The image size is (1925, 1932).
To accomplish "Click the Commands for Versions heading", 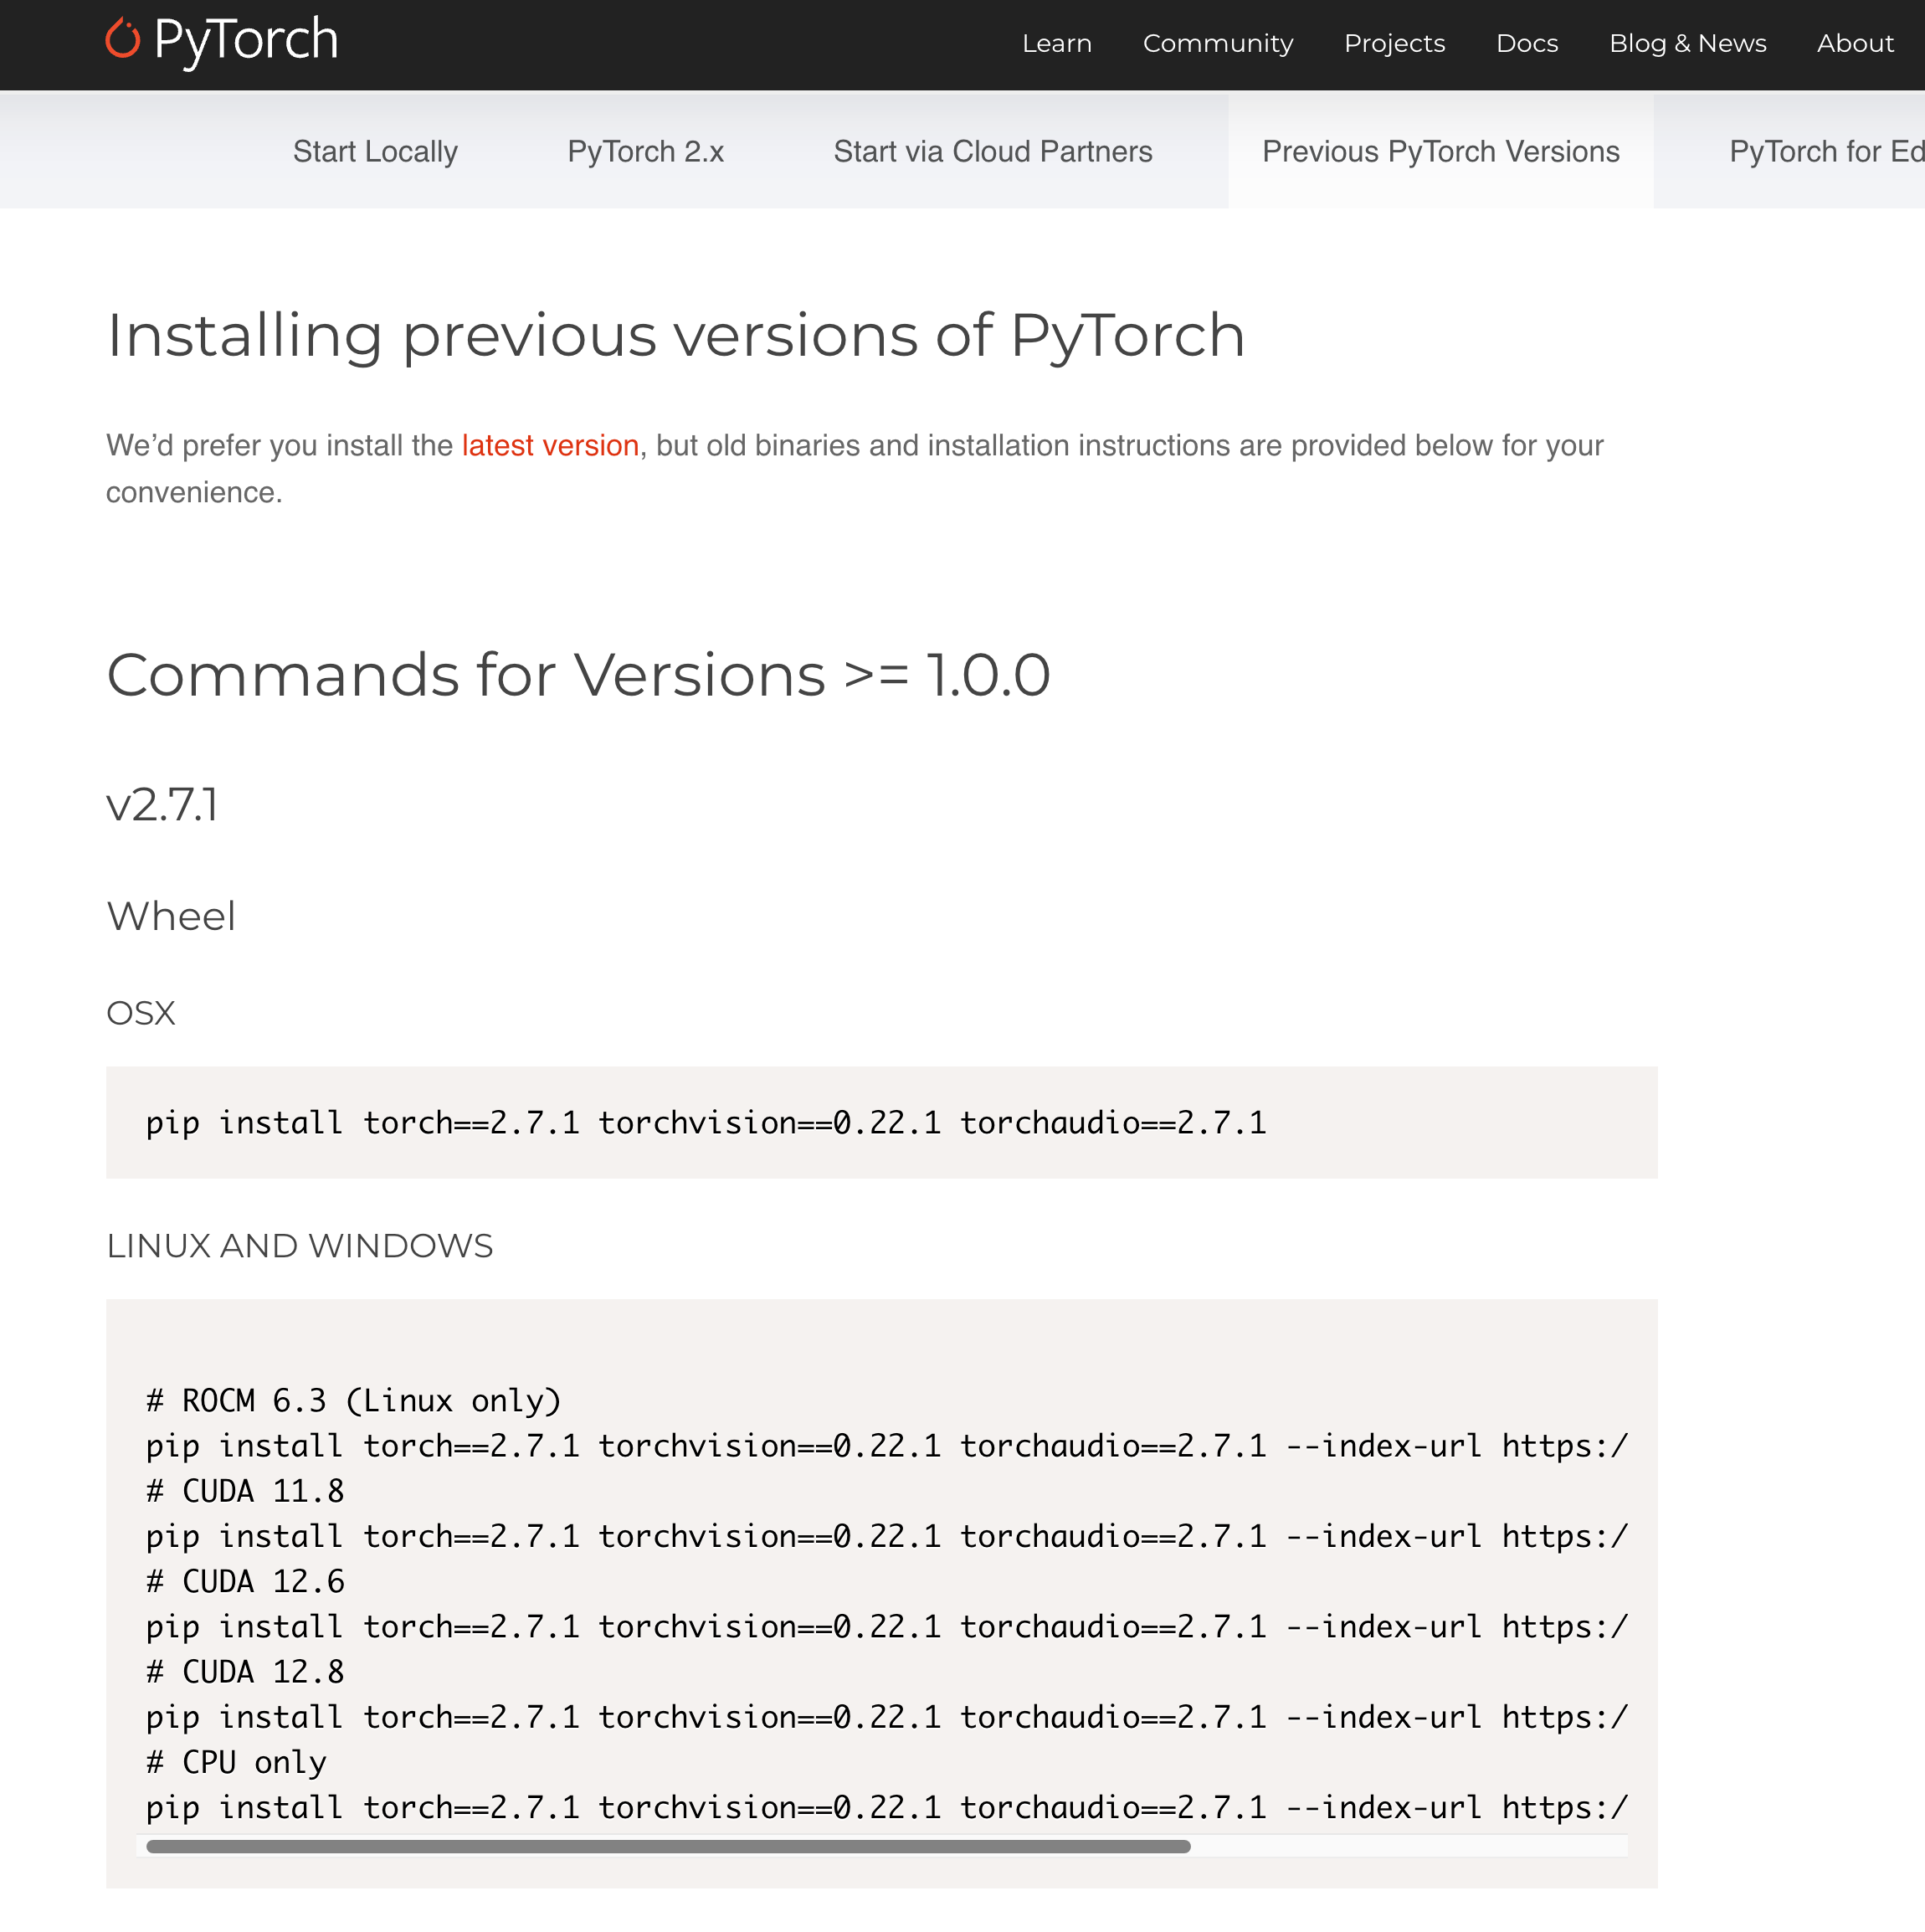I will point(580,675).
